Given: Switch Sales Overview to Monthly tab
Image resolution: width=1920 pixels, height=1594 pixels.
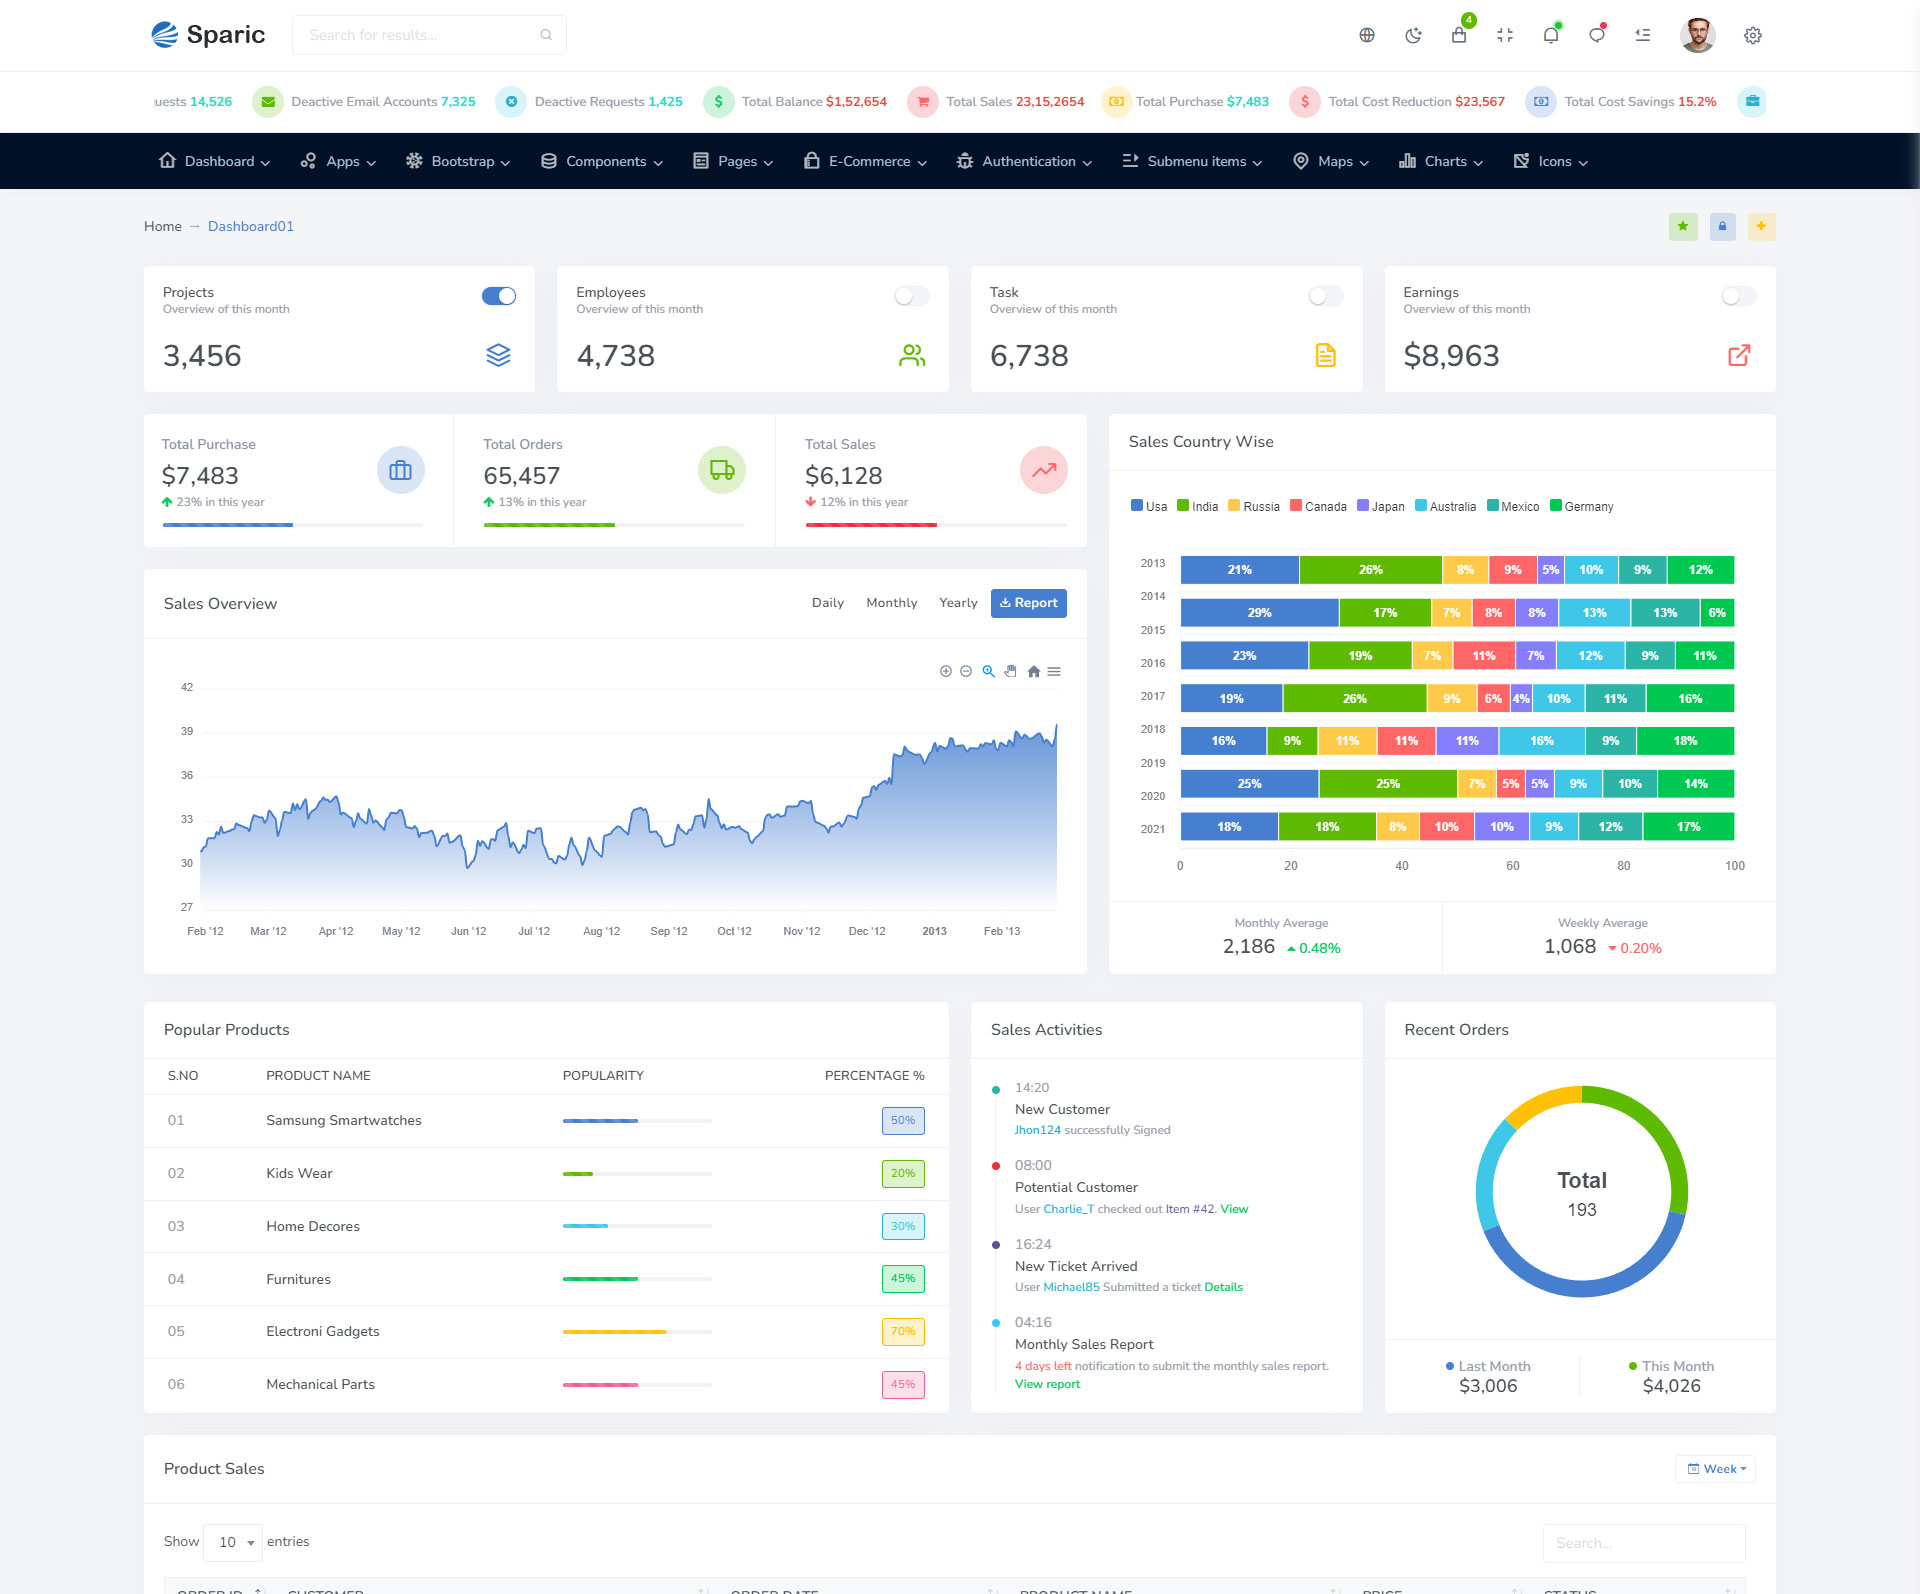Looking at the screenshot, I should point(891,603).
